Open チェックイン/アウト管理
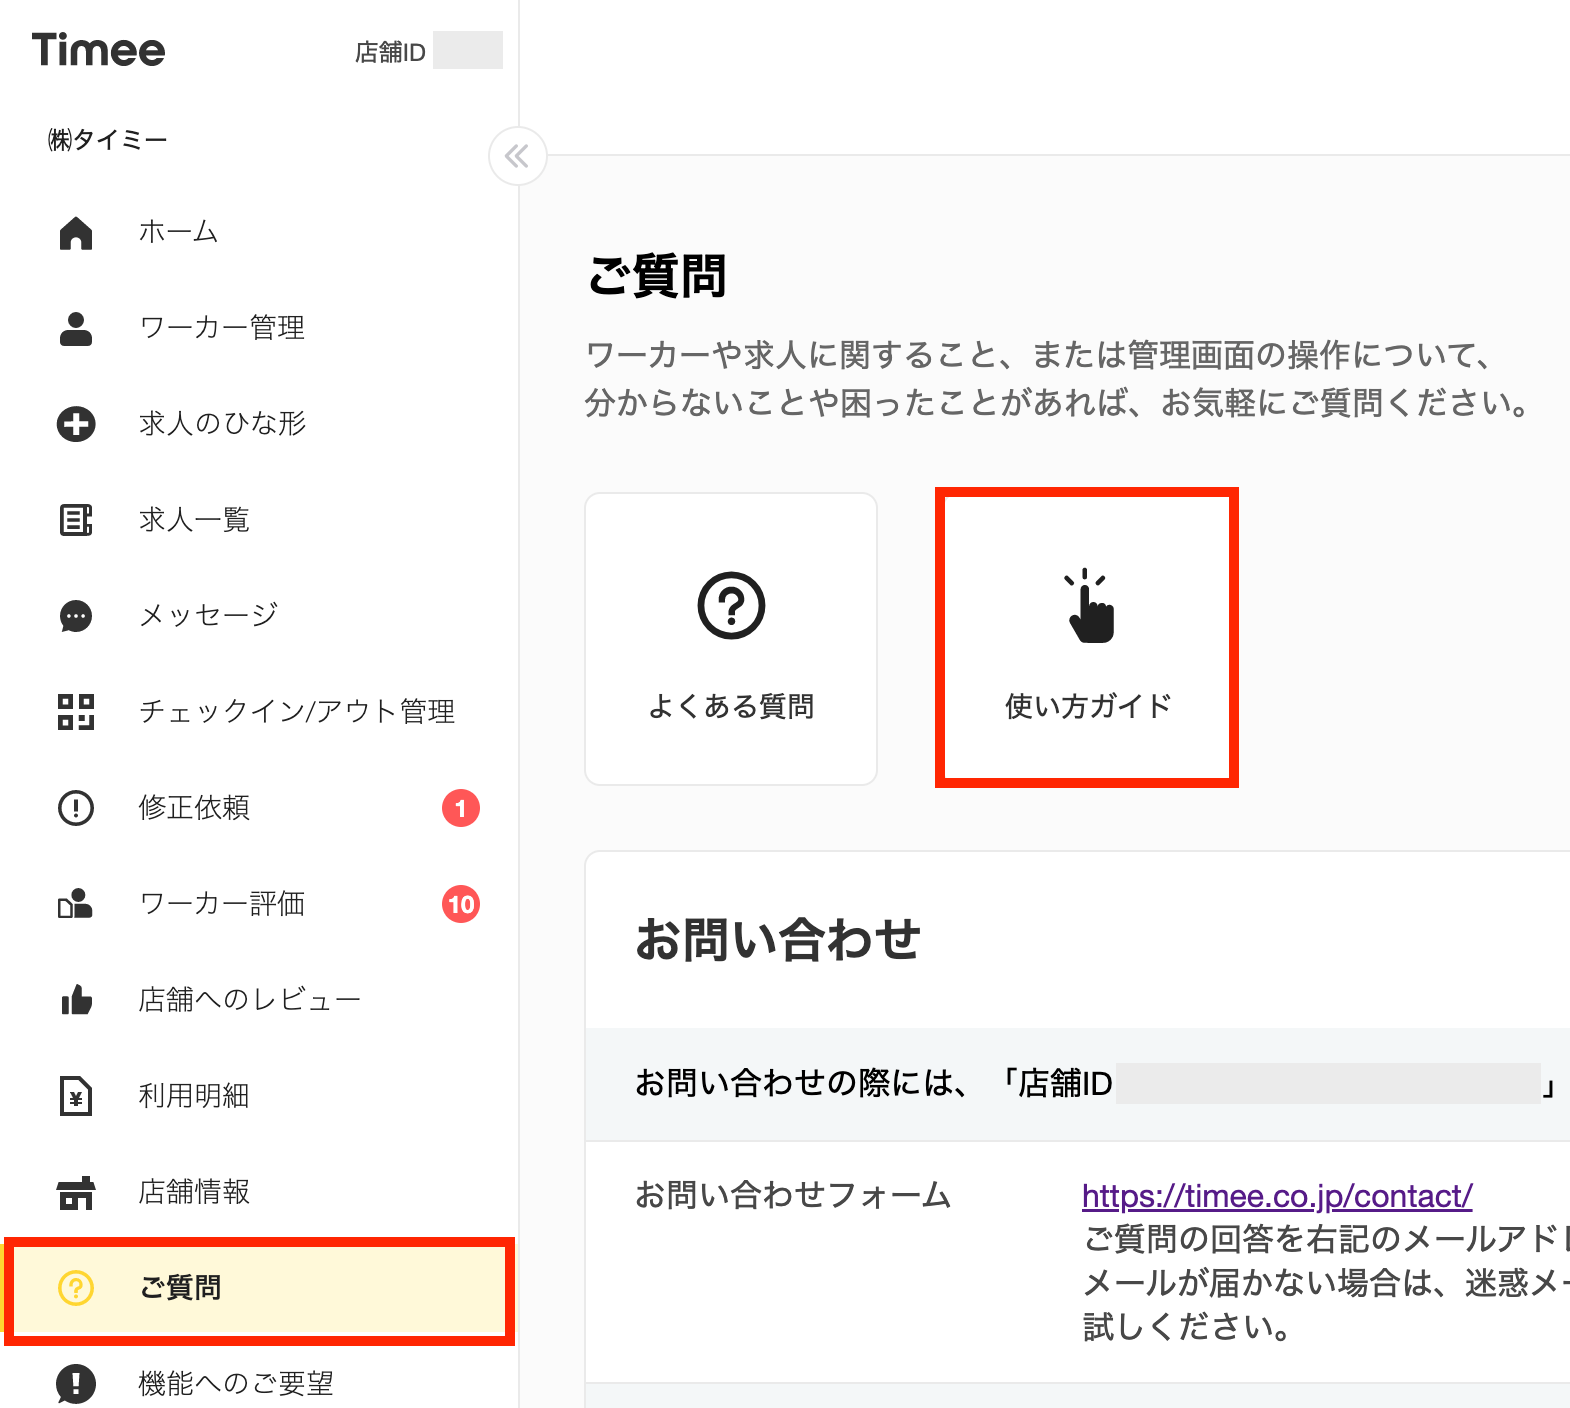Screen dimensions: 1570x1408 297,712
